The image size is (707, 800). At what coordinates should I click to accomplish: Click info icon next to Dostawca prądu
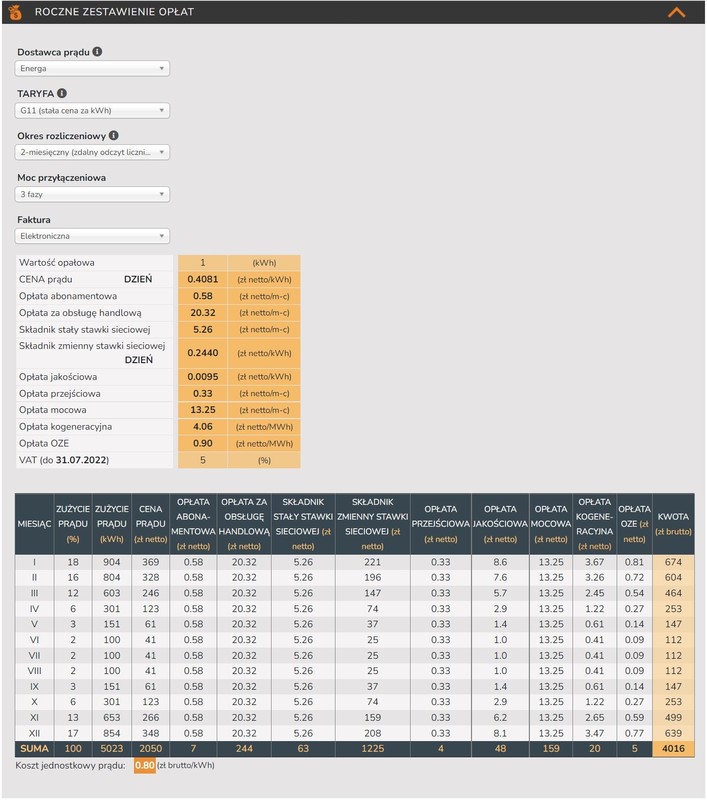tap(97, 50)
